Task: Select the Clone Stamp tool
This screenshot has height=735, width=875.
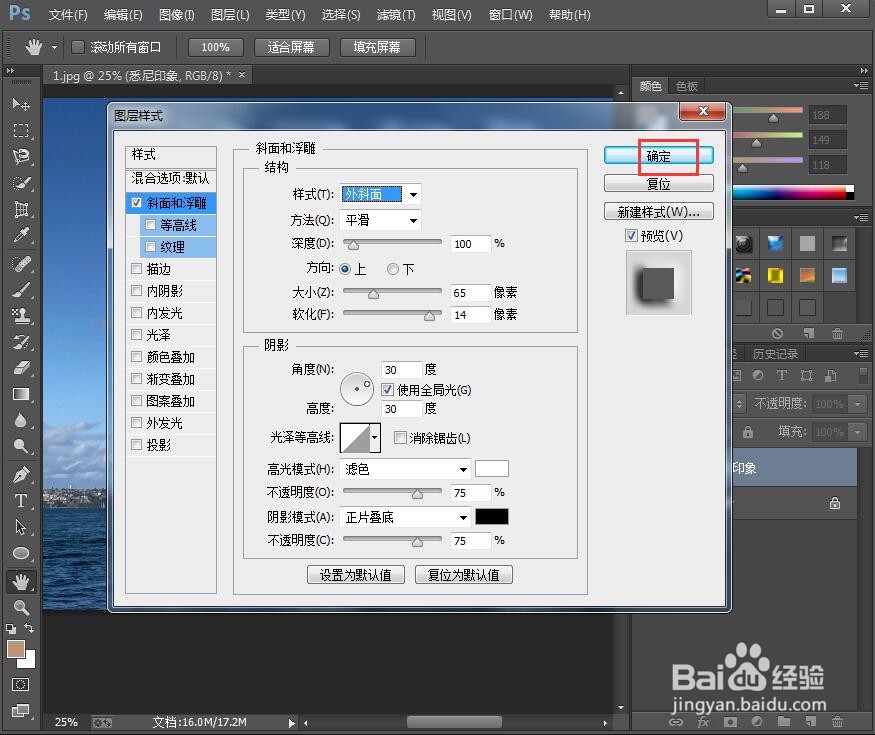Action: (x=22, y=315)
